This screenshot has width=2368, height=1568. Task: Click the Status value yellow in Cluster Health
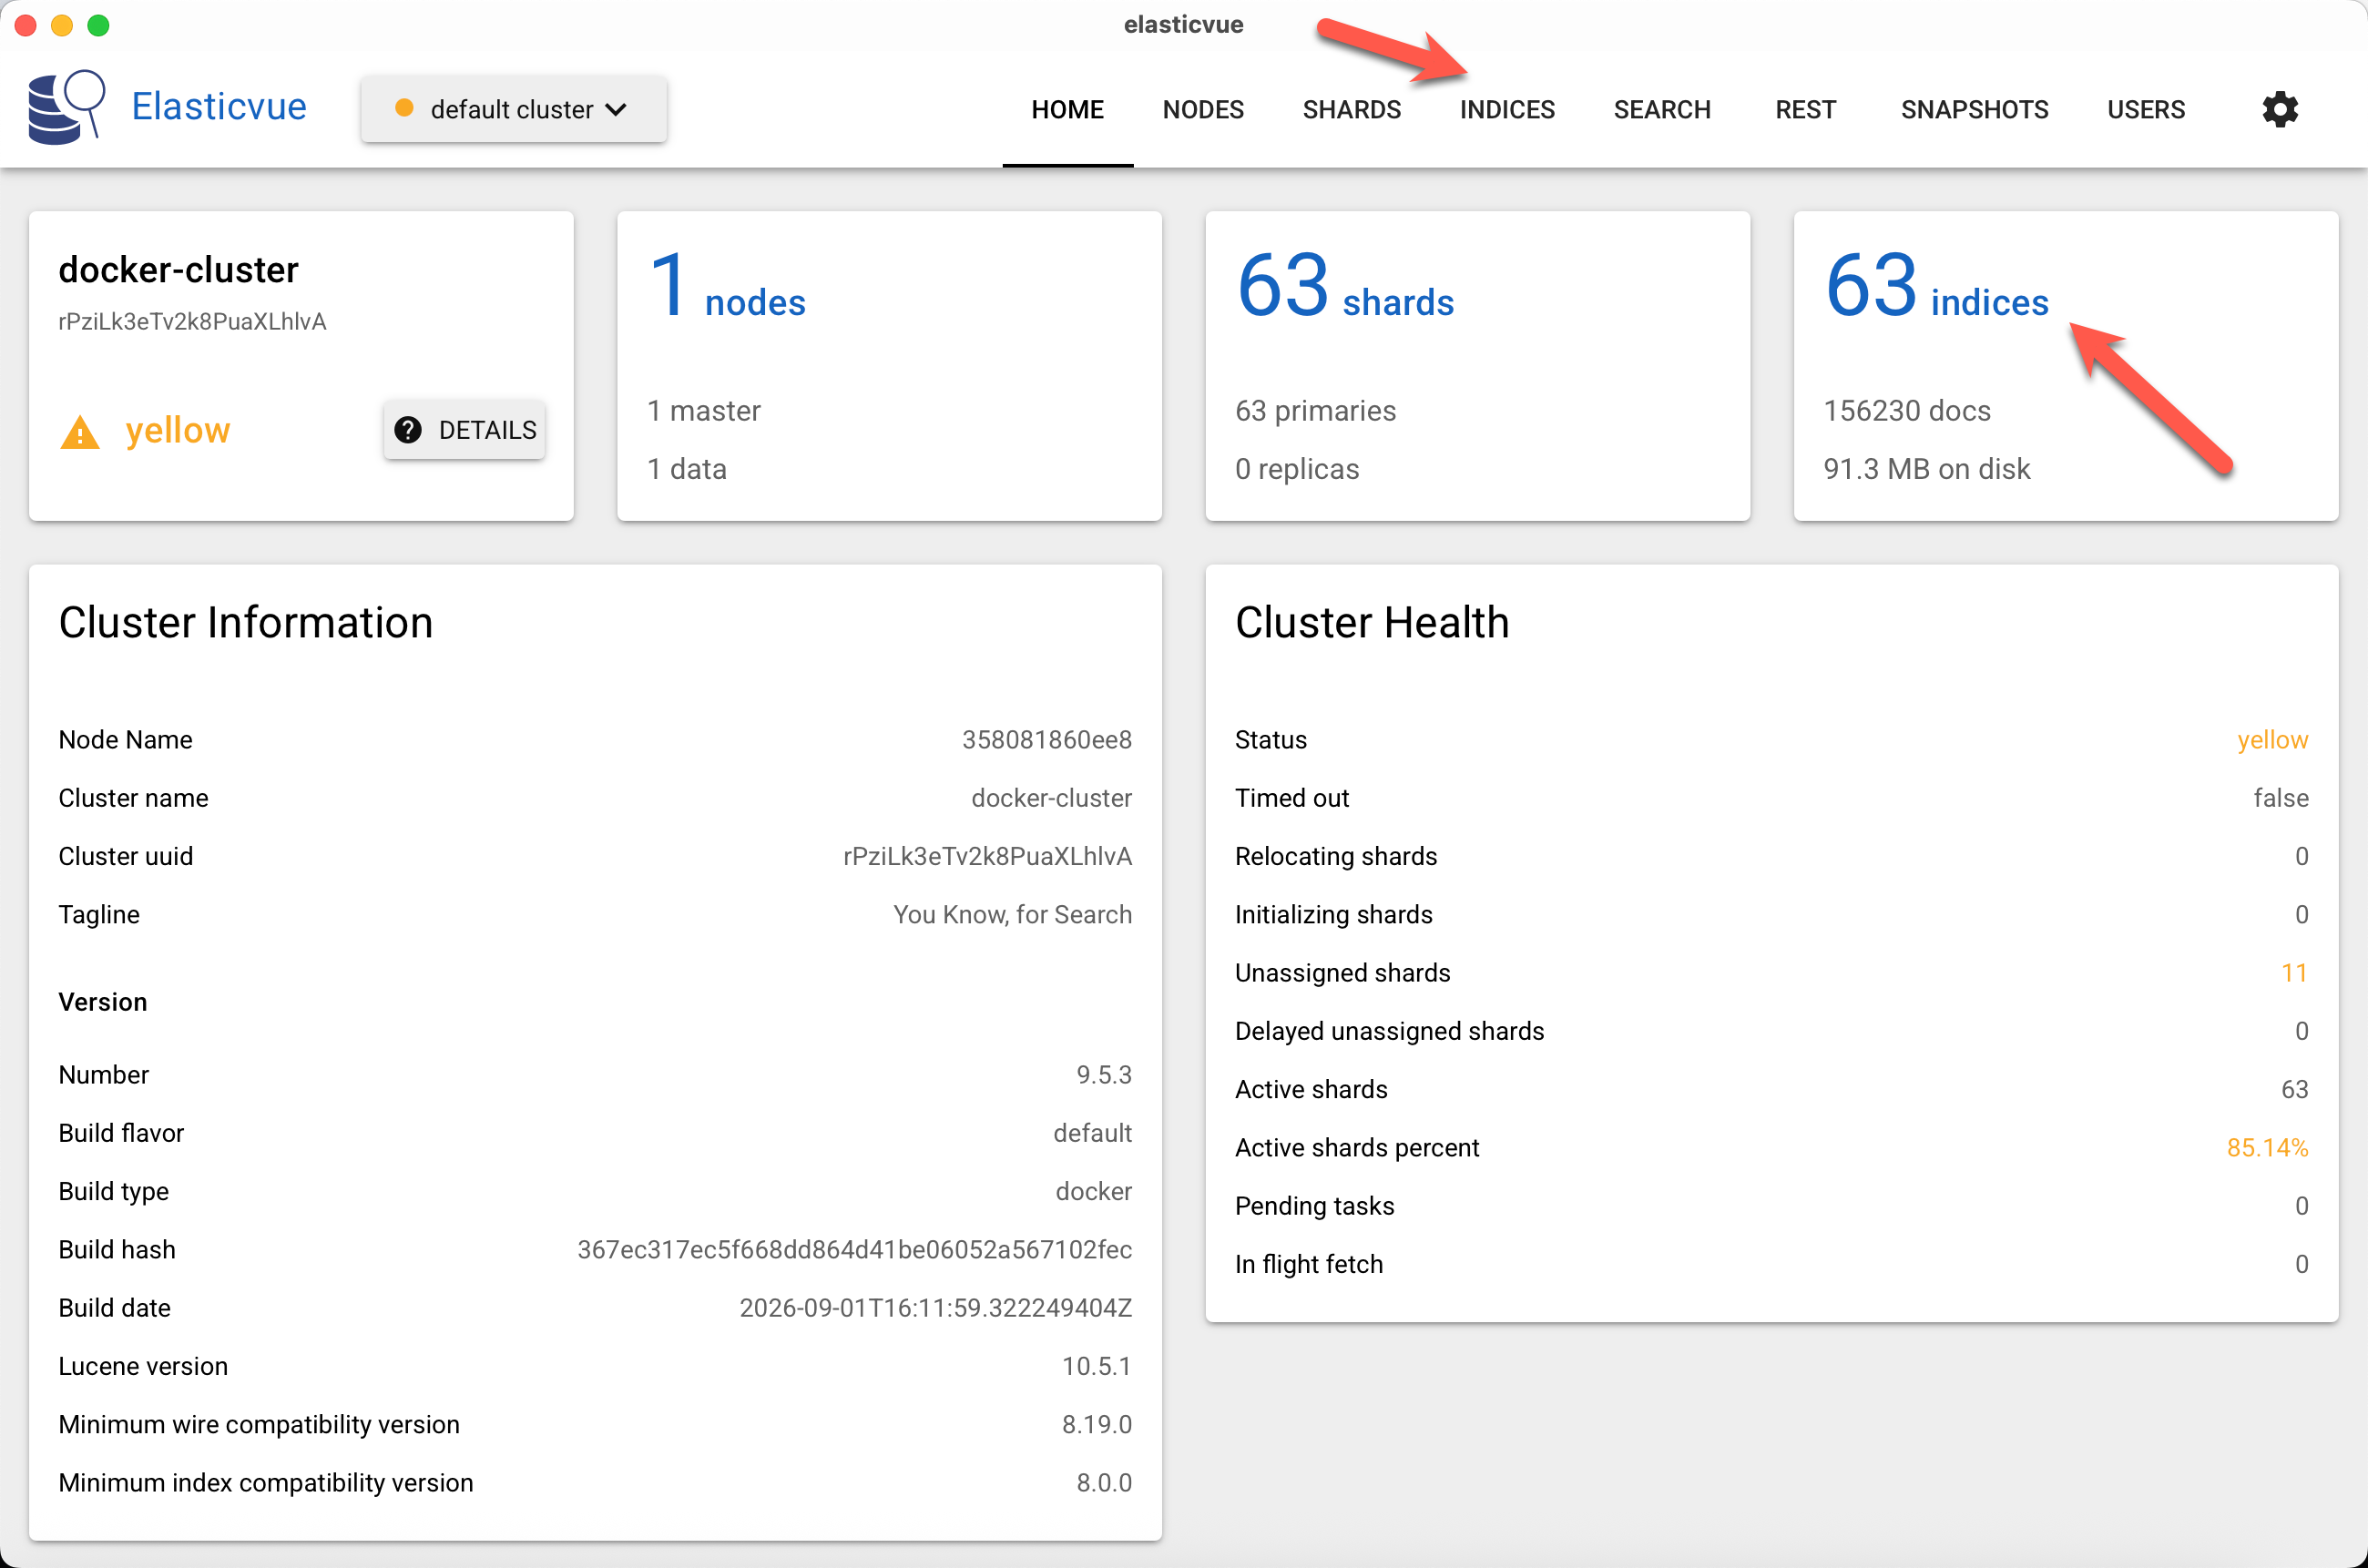(x=2273, y=740)
